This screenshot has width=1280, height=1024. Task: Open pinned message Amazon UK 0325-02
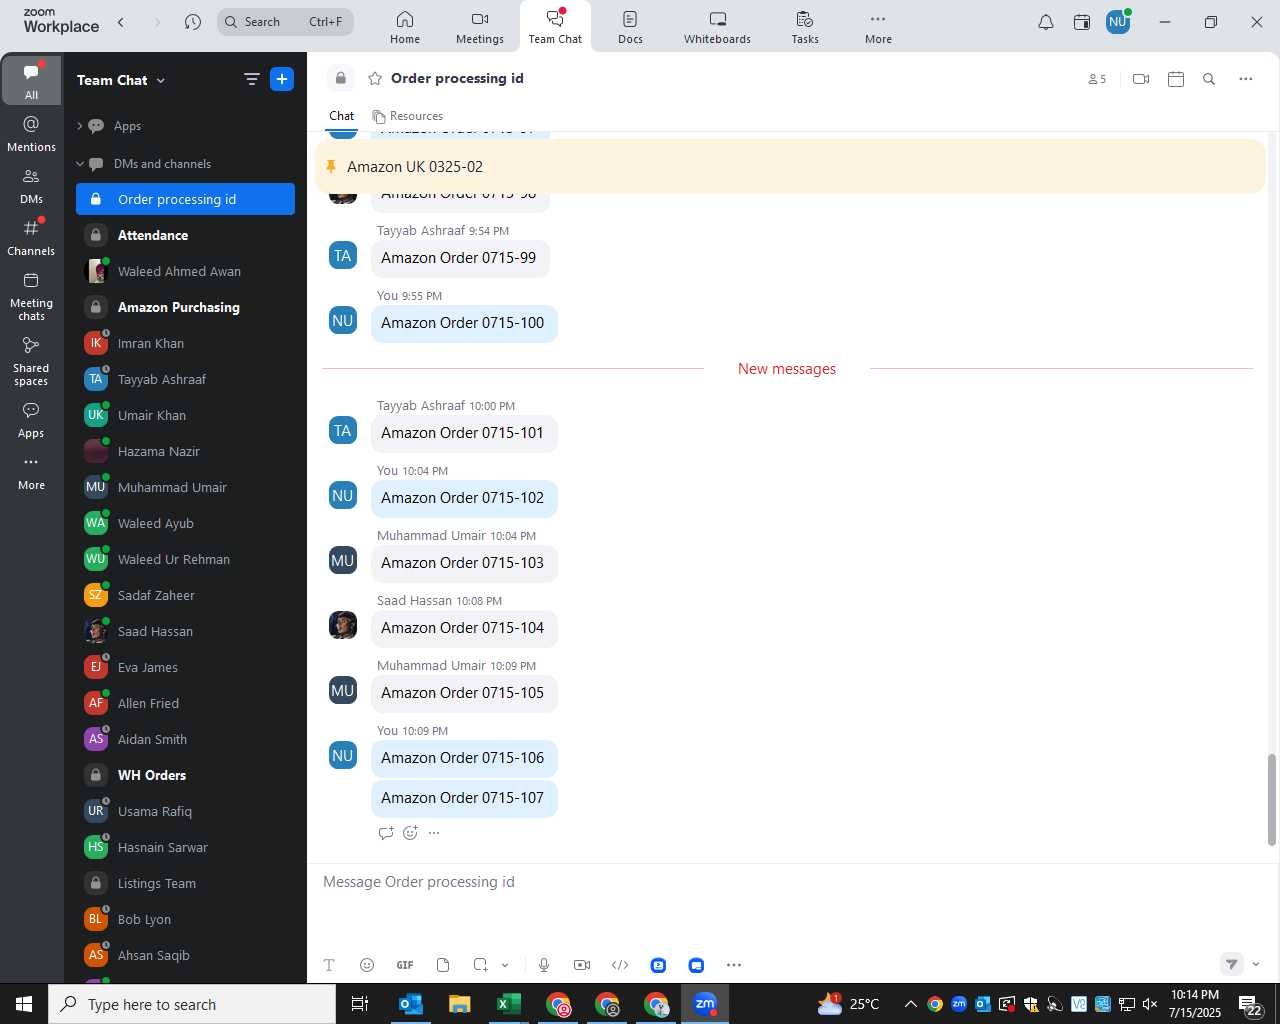pos(790,167)
